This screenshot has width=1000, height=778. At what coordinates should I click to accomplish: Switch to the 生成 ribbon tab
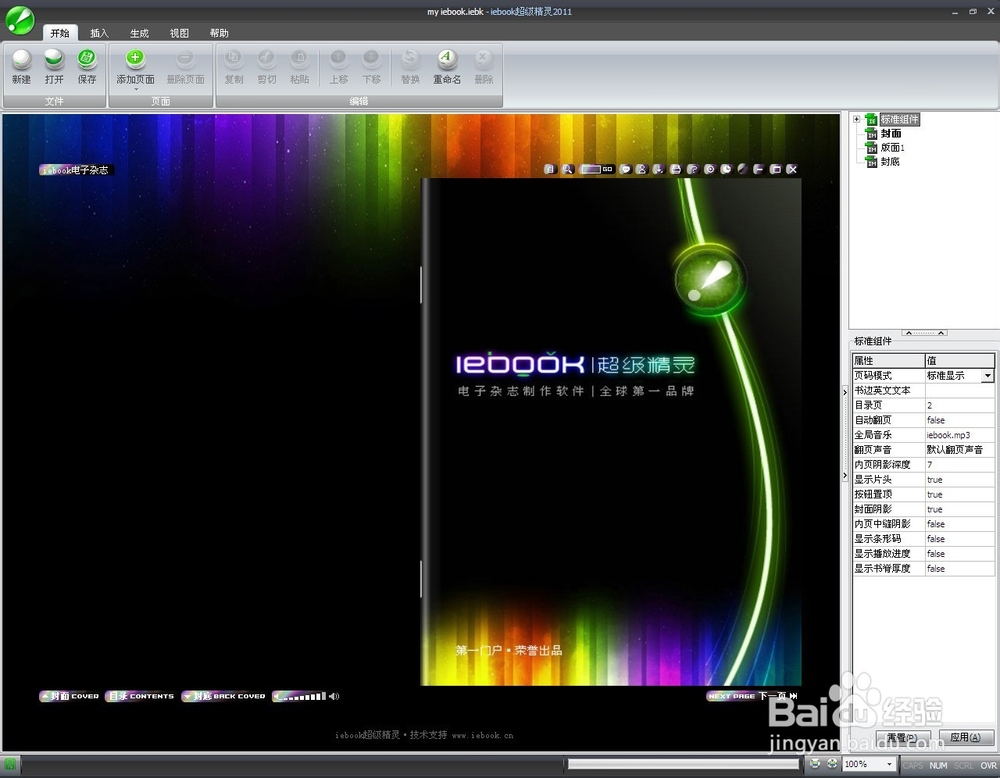[x=139, y=33]
